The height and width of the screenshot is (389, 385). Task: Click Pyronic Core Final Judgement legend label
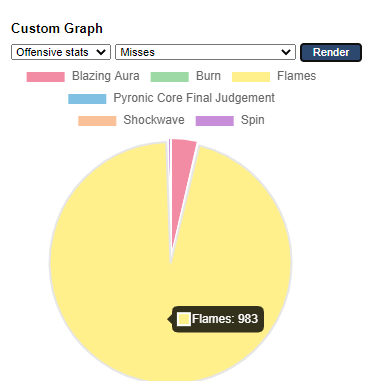(x=194, y=98)
